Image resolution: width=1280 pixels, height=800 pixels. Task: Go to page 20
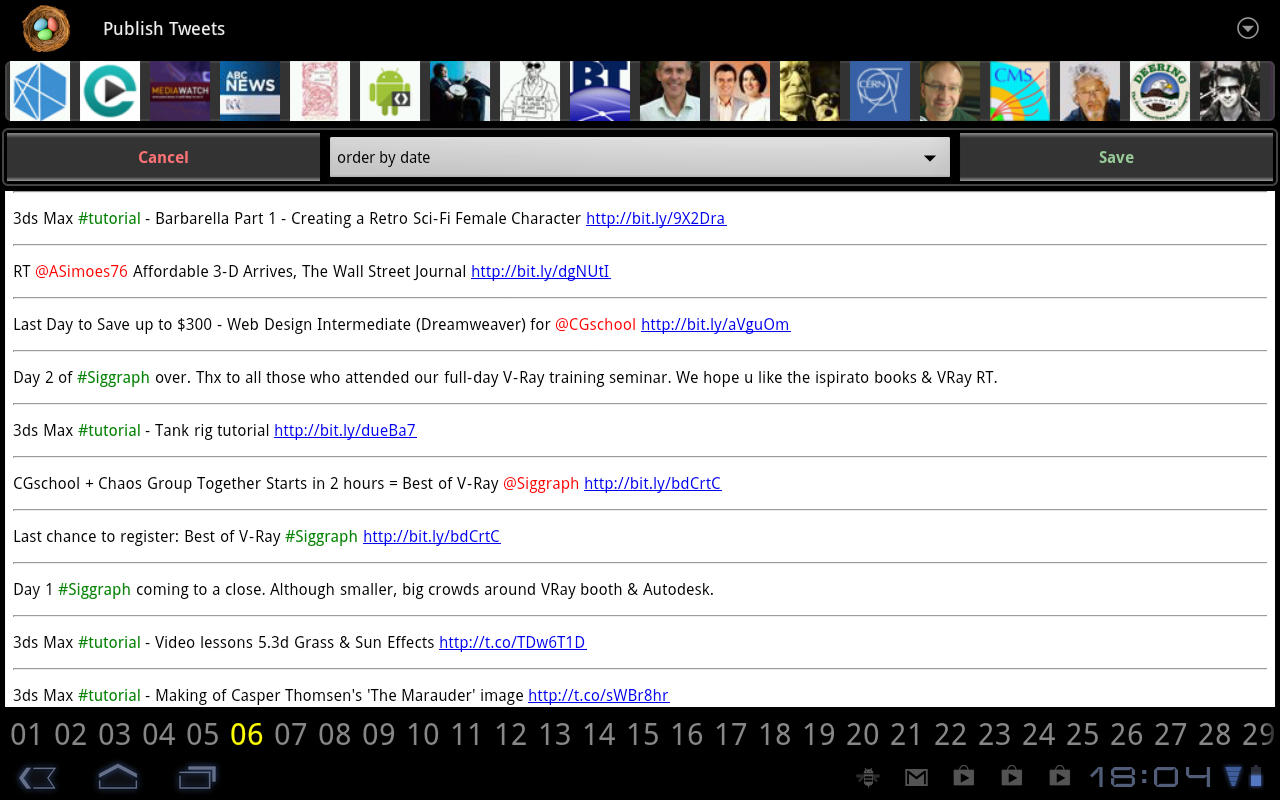pos(862,735)
